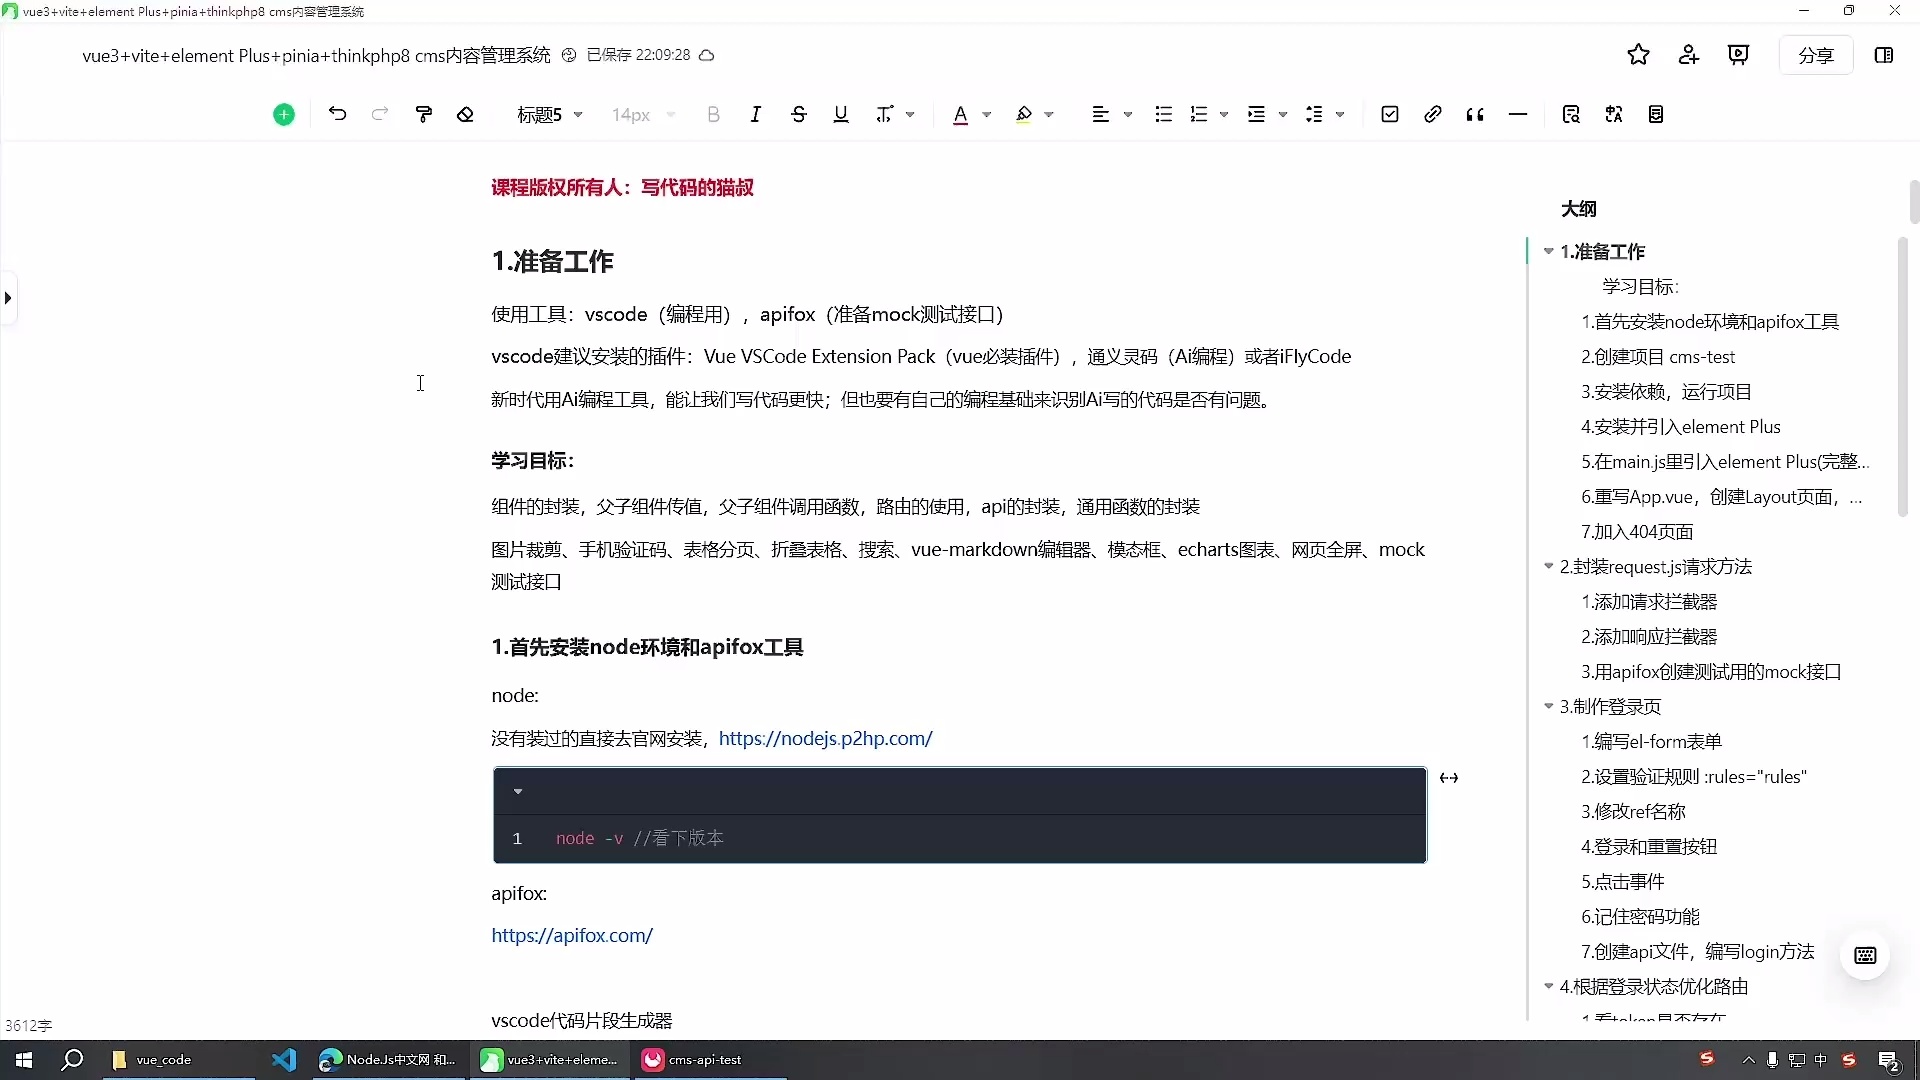Insert a horizontal divider line

click(x=1518, y=114)
